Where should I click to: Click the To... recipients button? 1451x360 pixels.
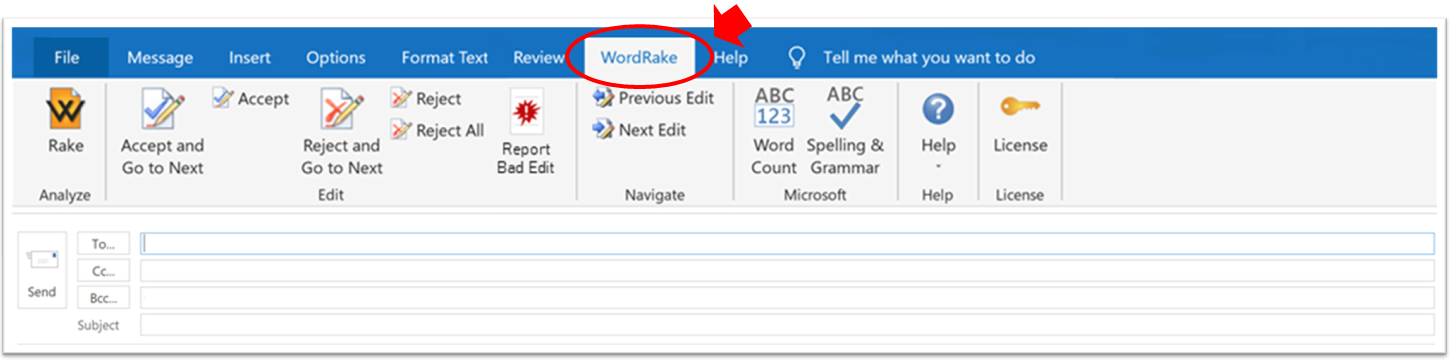104,244
